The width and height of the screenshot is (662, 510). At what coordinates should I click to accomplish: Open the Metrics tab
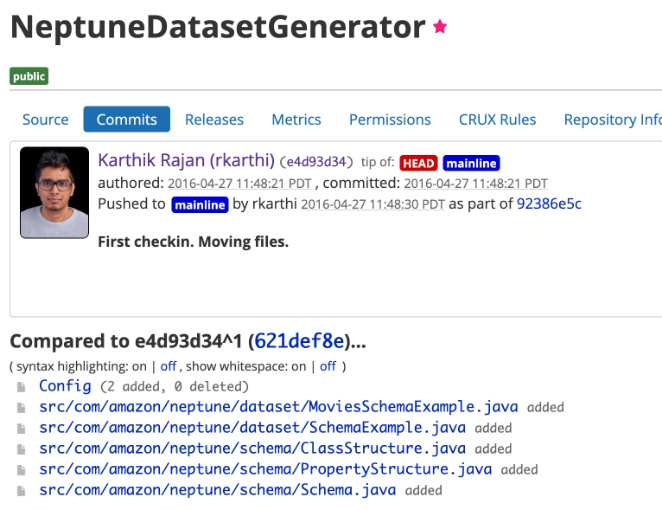[296, 119]
